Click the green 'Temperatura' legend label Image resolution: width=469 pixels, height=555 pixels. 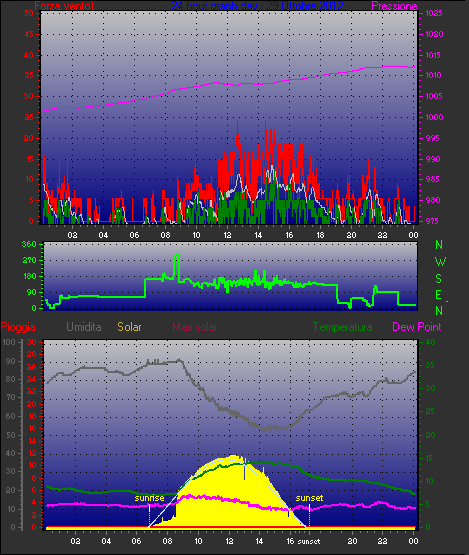tap(342, 327)
